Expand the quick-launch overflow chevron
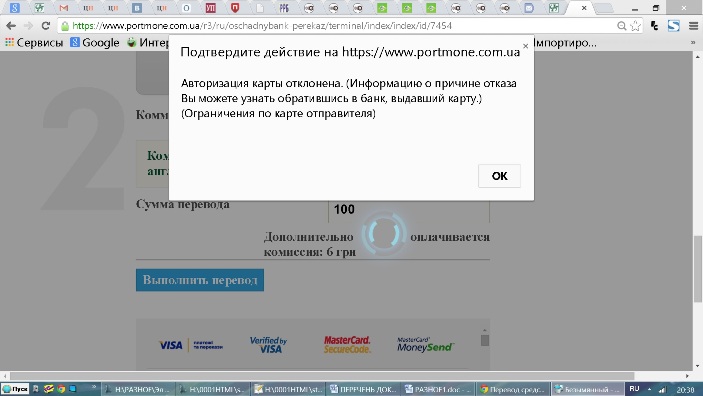 (94, 387)
